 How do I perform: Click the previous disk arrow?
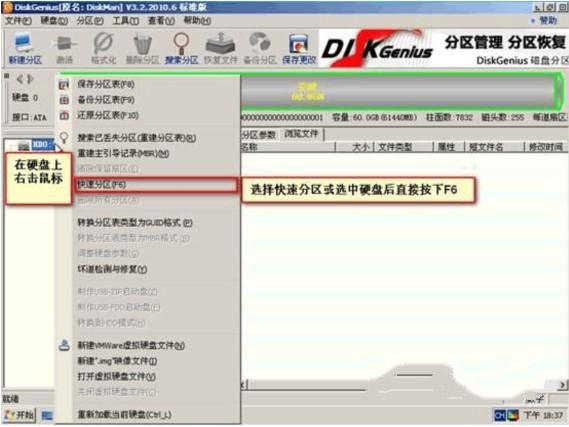(x=20, y=78)
